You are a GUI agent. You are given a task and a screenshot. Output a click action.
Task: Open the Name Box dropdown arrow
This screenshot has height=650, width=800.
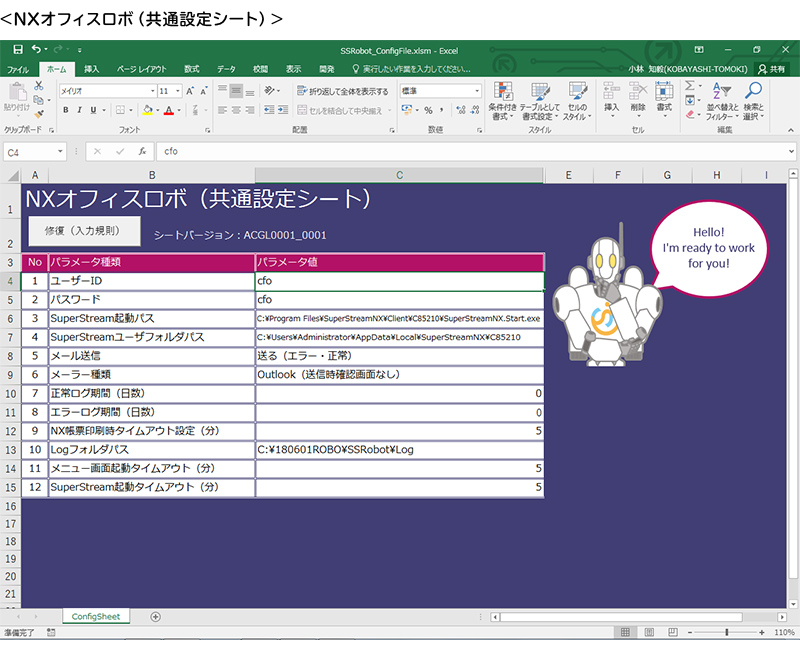coord(60,152)
